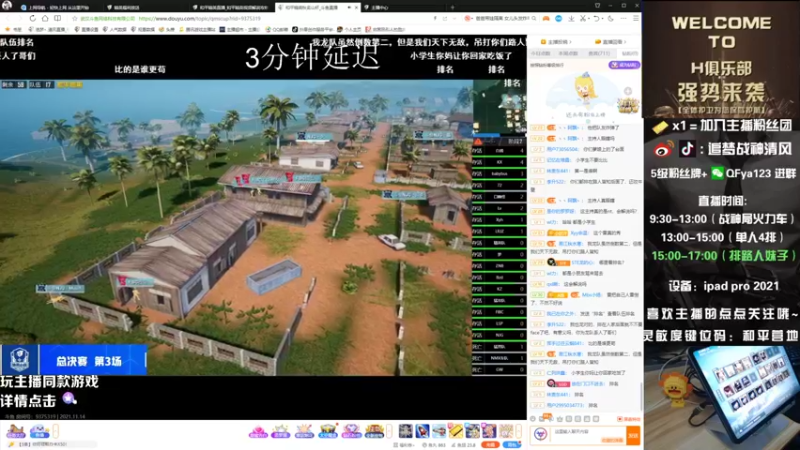The image size is (800, 450).
Task: Select the pink gem gift icon
Action: click(x=258, y=432)
